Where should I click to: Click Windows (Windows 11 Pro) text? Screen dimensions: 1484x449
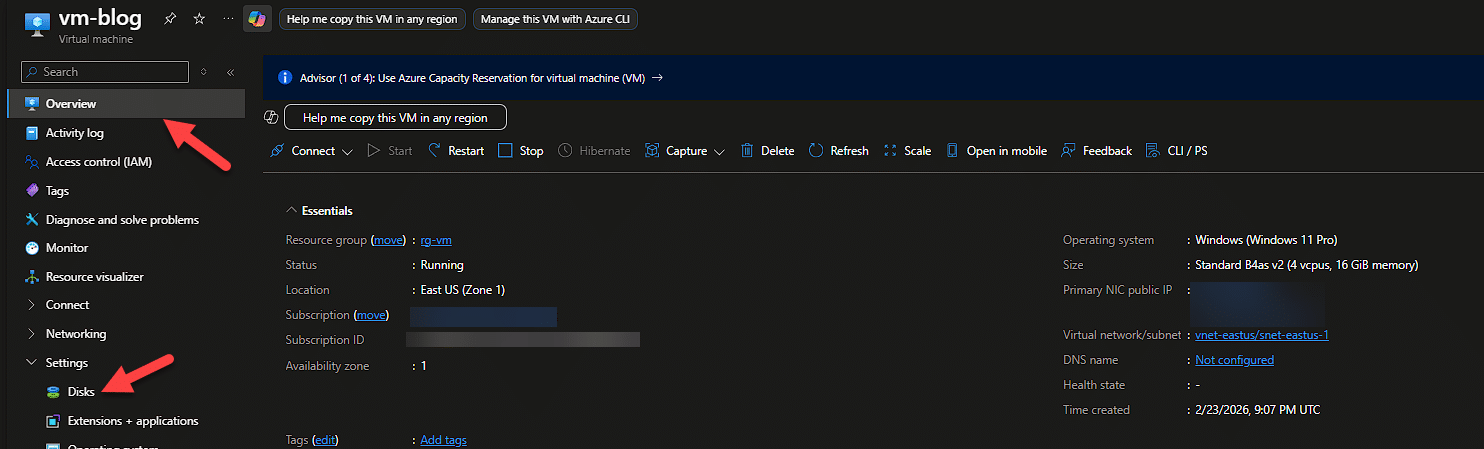[1266, 240]
